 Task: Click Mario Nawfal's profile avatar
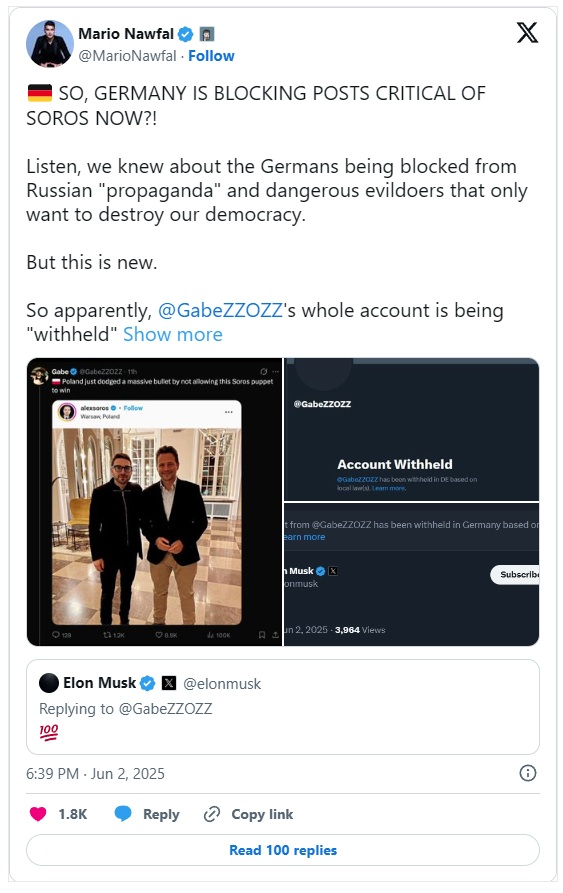click(50, 44)
